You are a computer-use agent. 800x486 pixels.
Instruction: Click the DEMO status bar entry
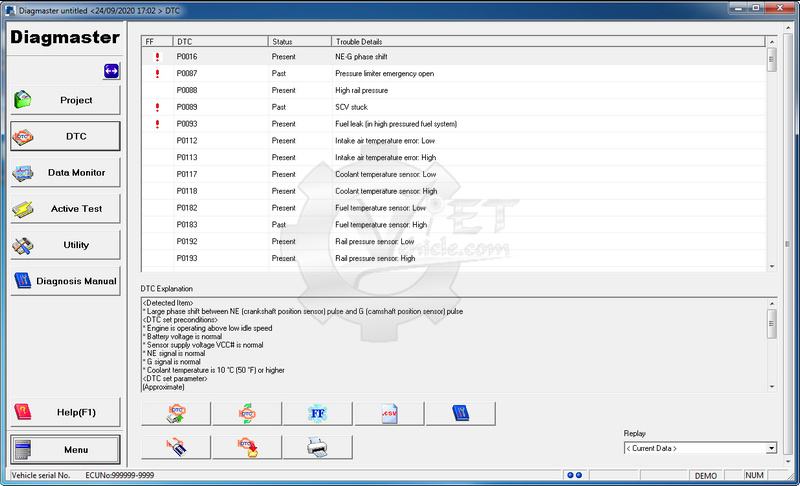coord(706,475)
